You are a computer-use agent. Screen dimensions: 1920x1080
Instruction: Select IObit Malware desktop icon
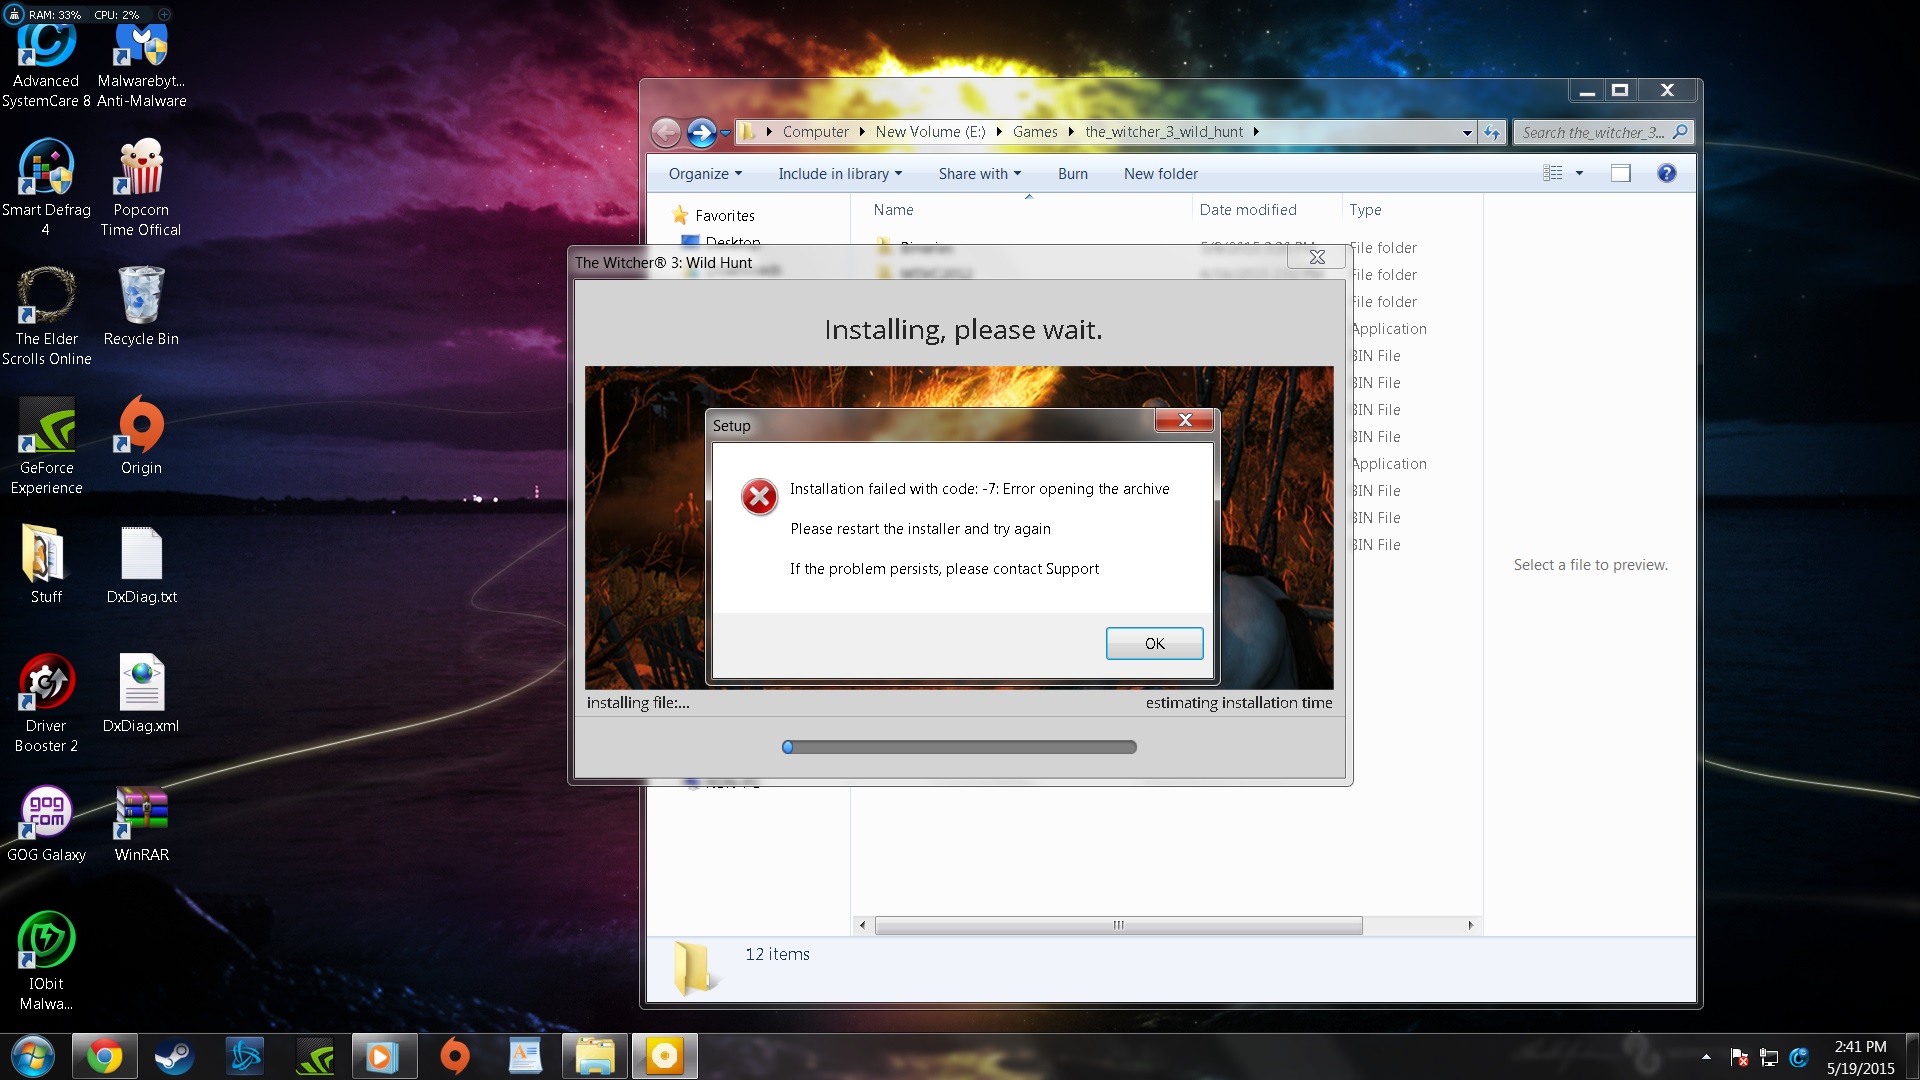point(46,962)
